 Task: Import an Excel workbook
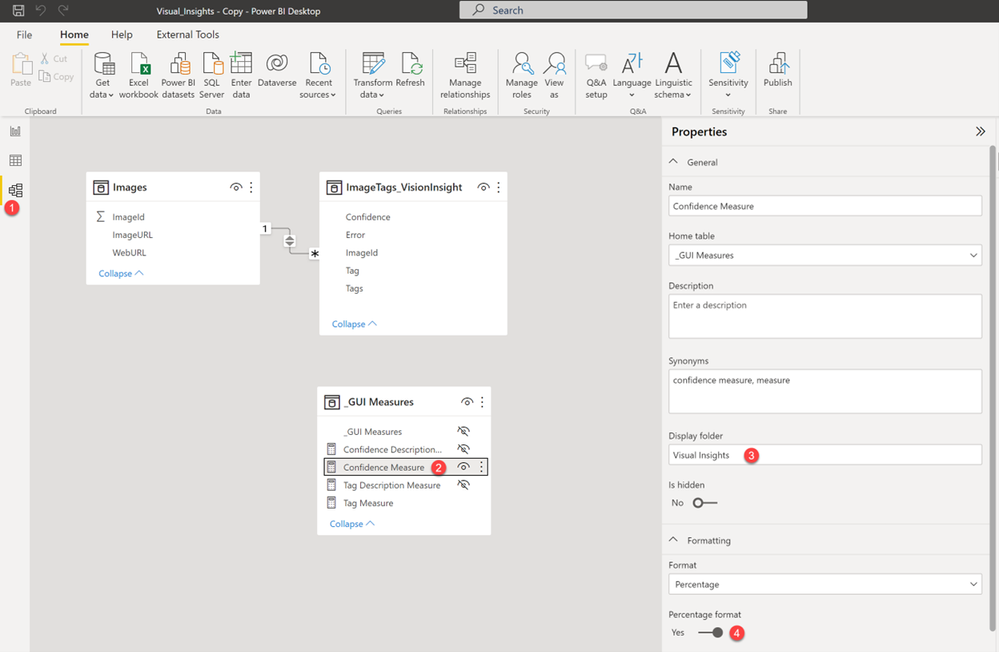pyautogui.click(x=138, y=75)
